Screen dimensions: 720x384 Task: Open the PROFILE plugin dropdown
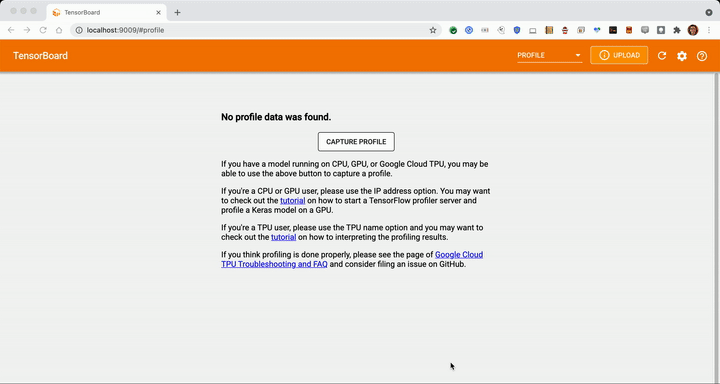[550, 56]
